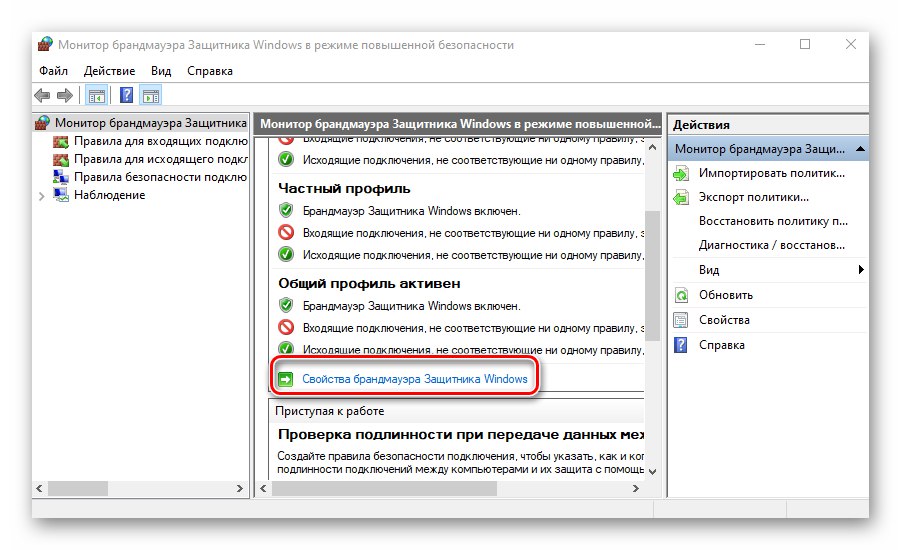Click the Обновить refresh icon
901x550 pixels.
(681, 295)
